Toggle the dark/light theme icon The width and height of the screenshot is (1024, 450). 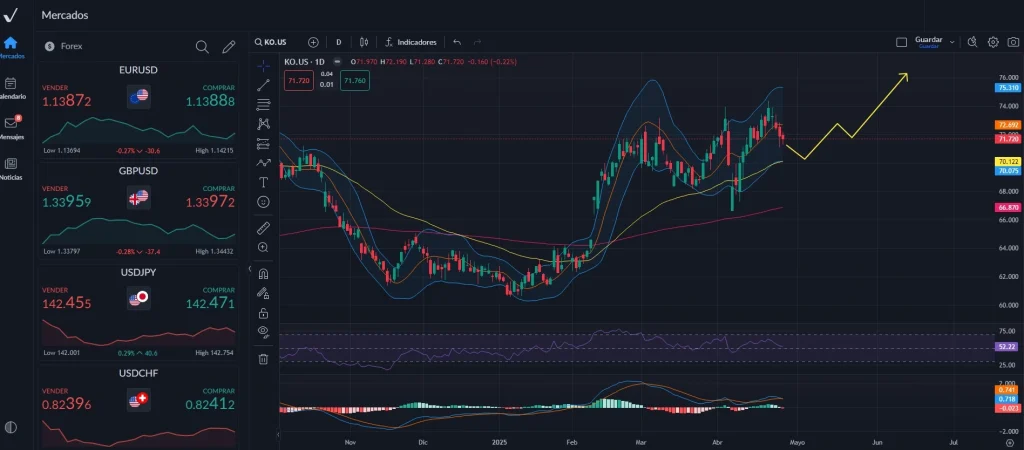click(x=10, y=427)
